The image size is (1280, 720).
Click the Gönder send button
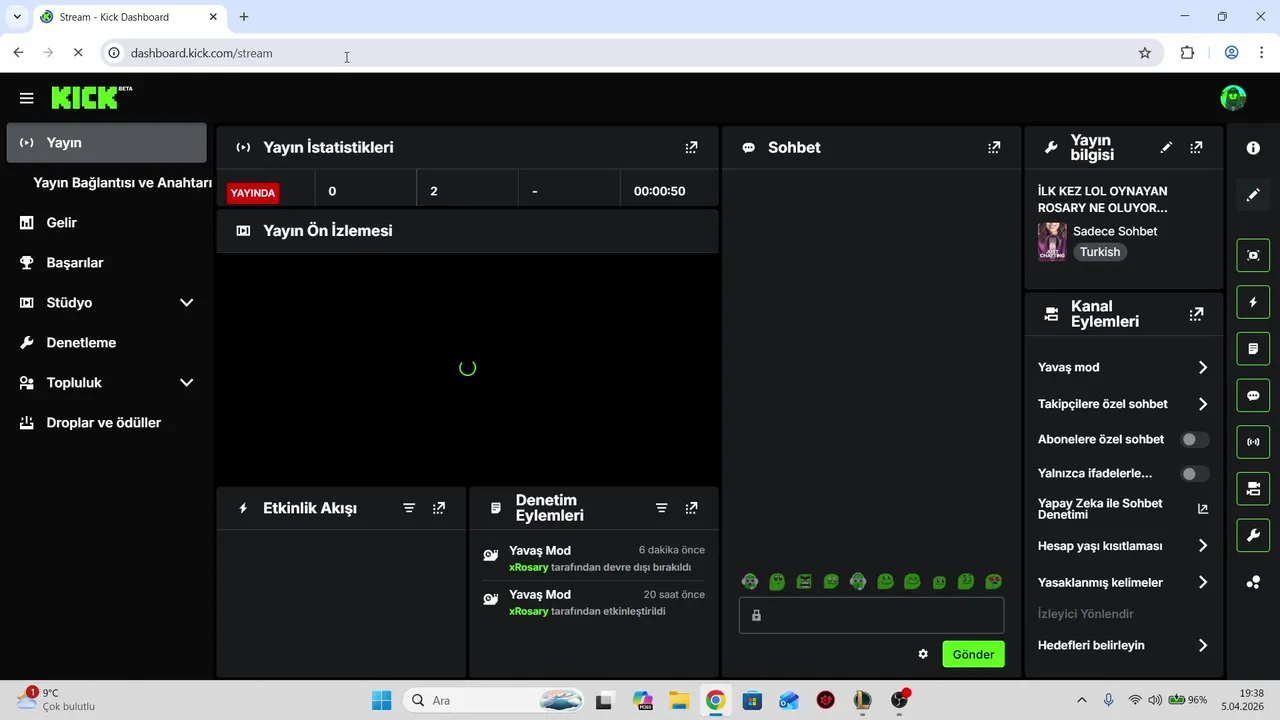(x=973, y=654)
